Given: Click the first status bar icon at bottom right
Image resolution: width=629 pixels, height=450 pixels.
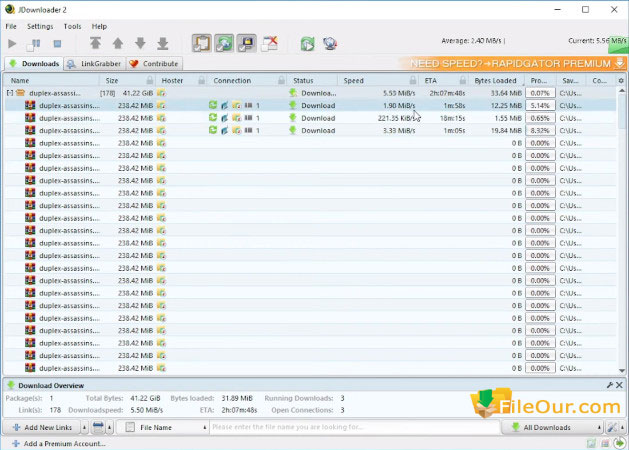Looking at the screenshot, I should [591, 443].
